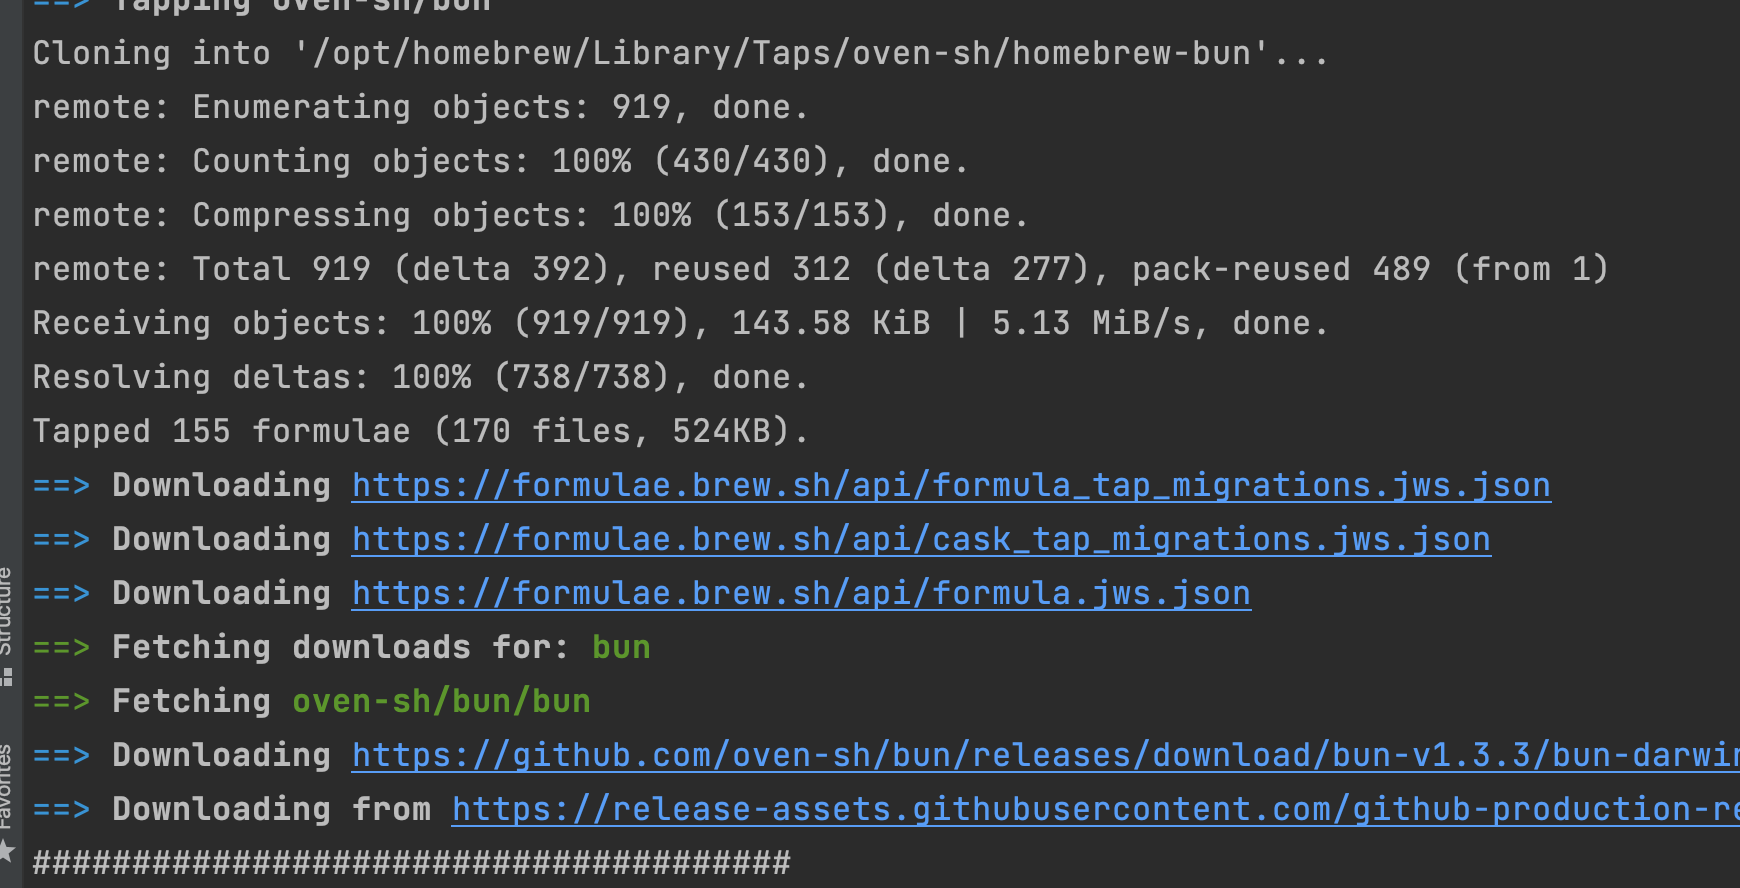
Task: Click the 'remote: Compressing objects' line
Action: pos(530,216)
